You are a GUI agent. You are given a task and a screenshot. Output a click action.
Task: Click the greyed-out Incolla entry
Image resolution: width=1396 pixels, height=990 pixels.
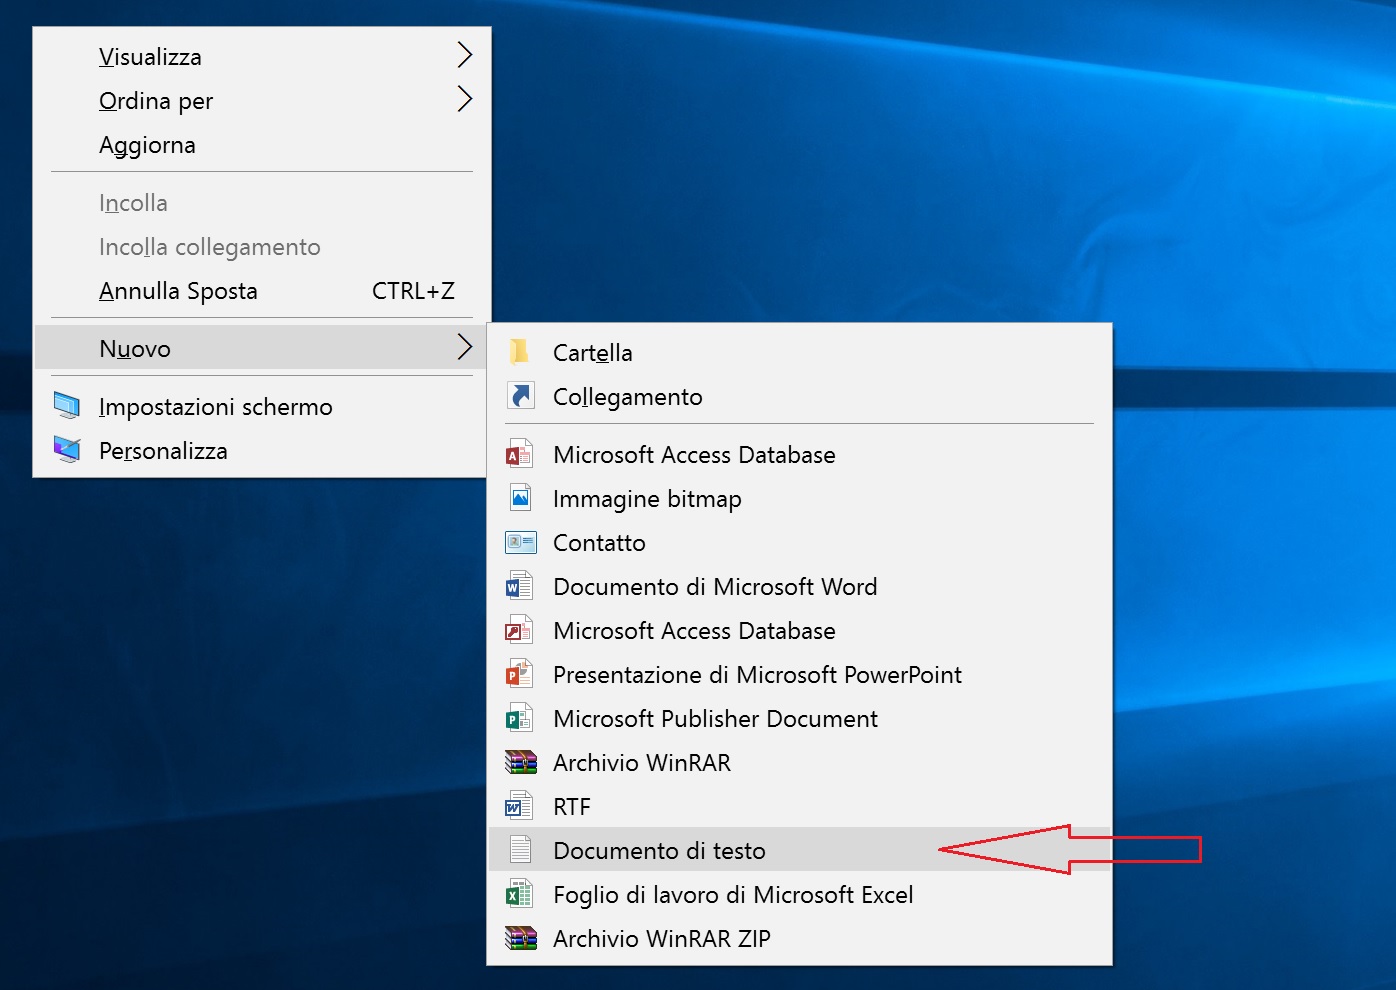point(260,203)
